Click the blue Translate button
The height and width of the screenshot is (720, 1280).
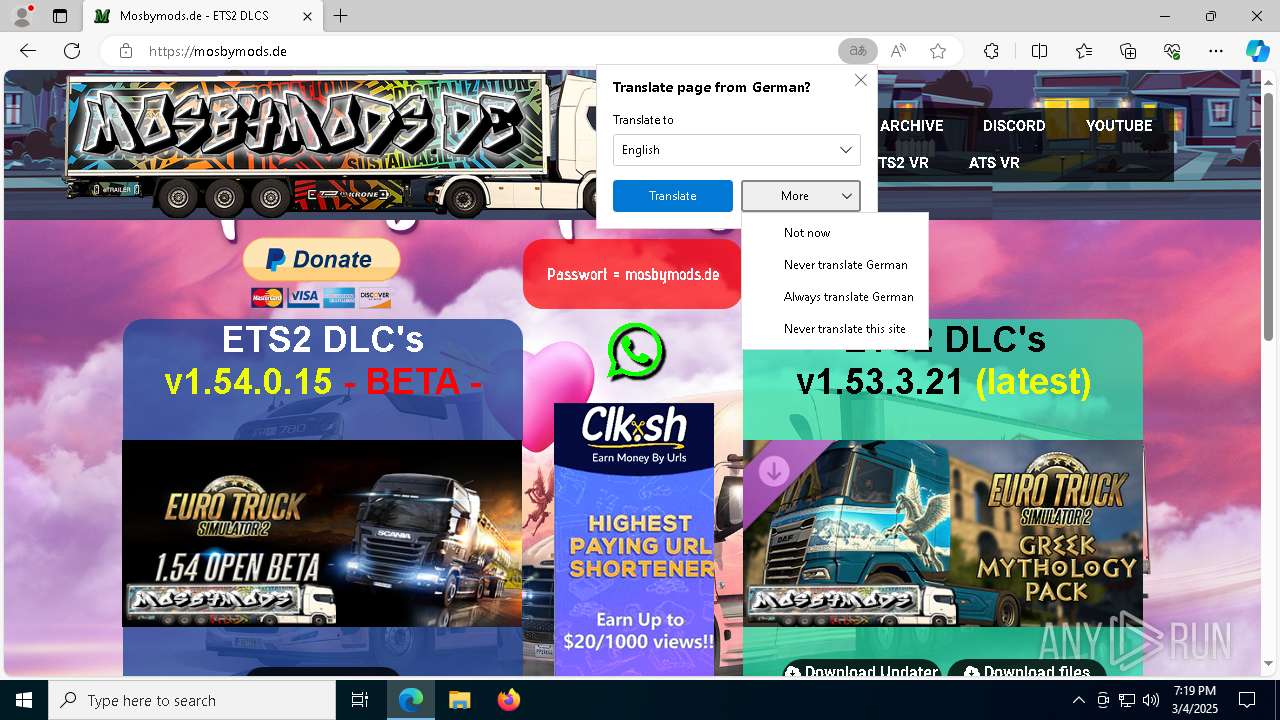[673, 196]
